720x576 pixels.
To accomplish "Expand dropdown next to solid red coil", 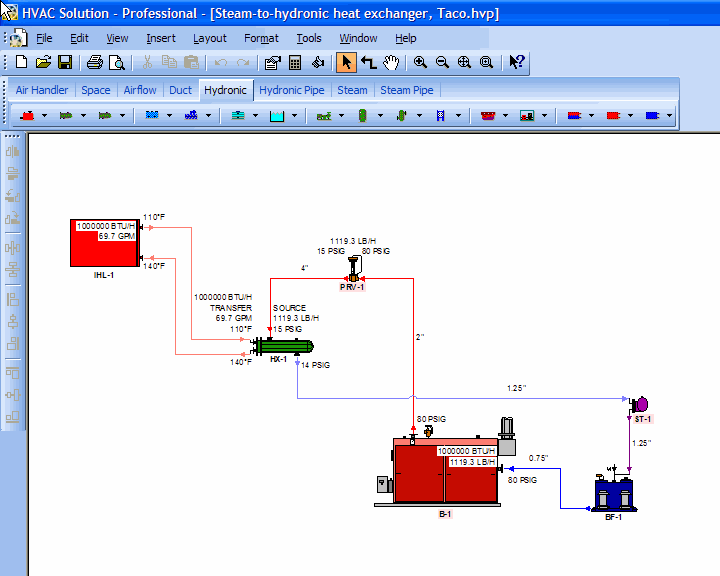I will tap(630, 116).
